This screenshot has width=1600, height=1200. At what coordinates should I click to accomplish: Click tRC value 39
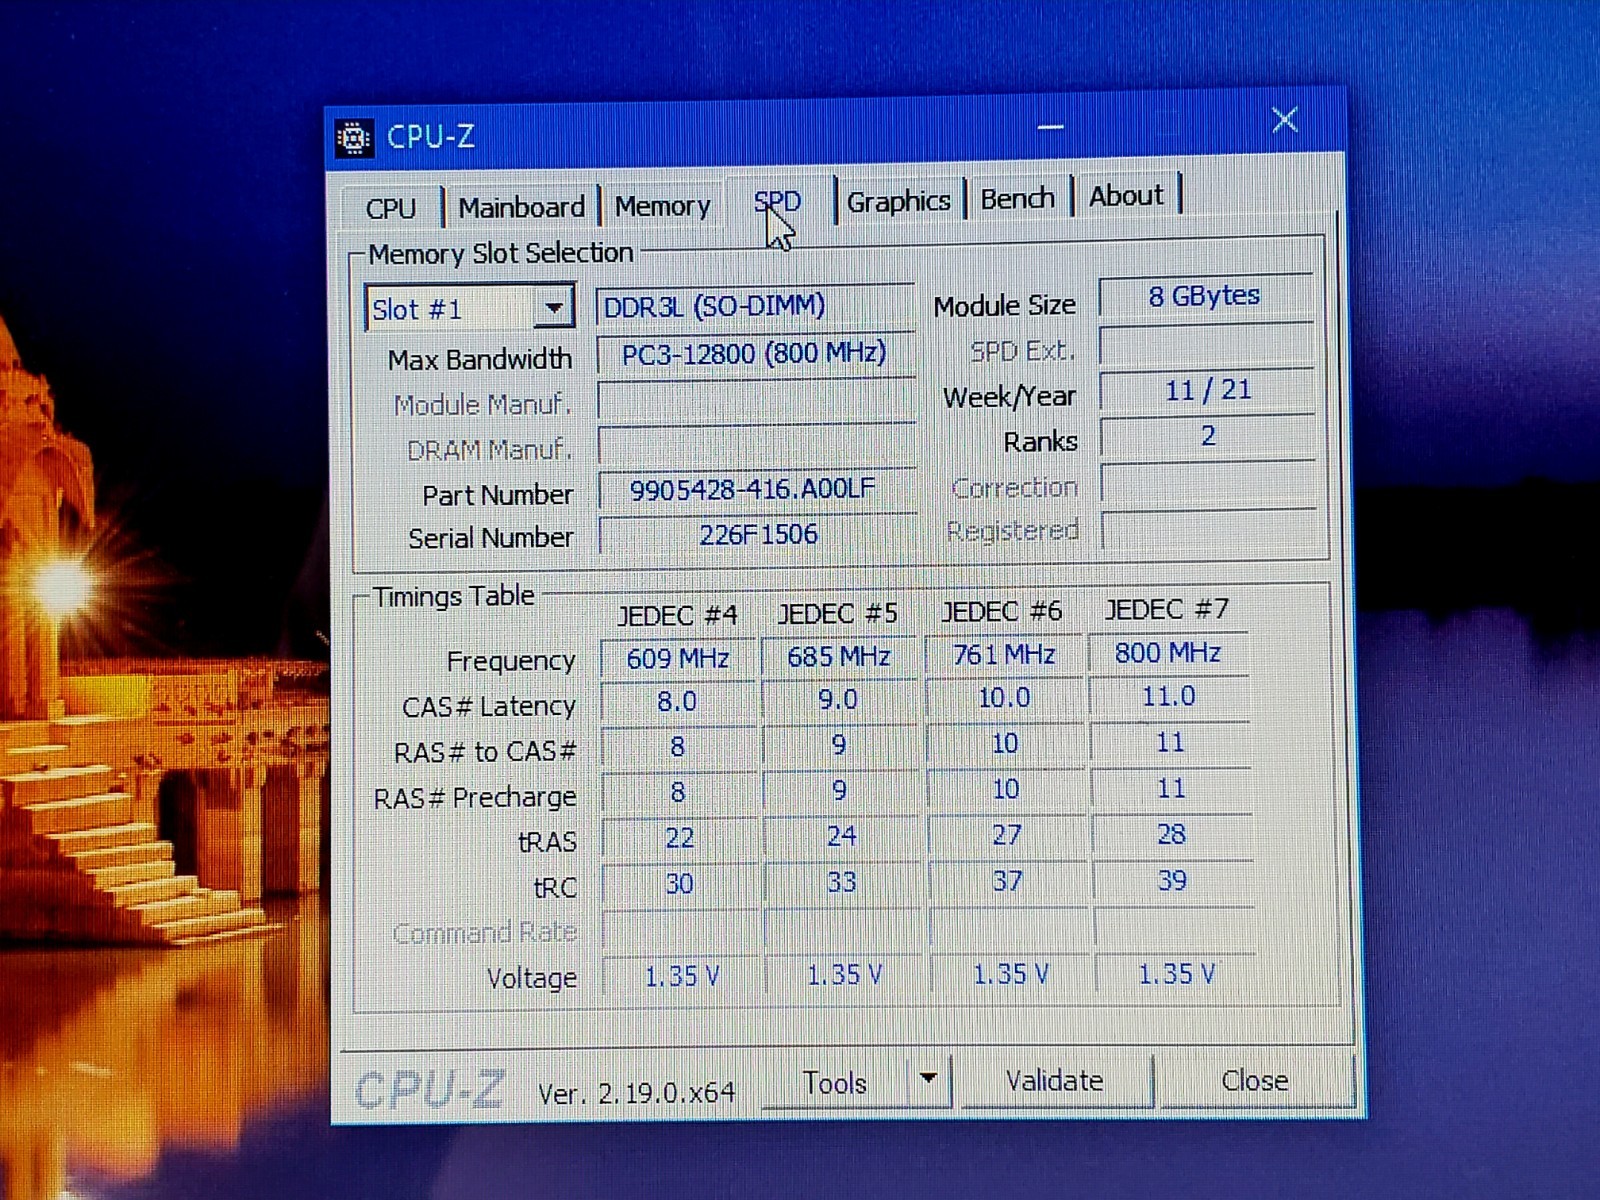pos(1172,880)
